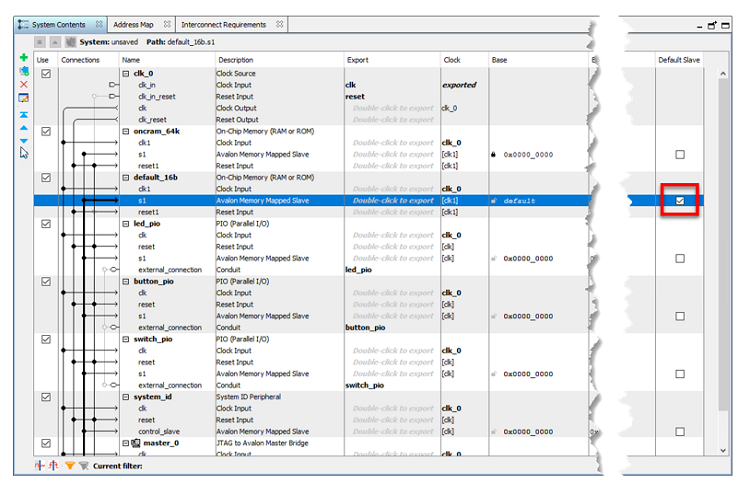Click the vertical scrollbar down arrow
Image resolution: width=750 pixels, height=495 pixels.
(723, 450)
